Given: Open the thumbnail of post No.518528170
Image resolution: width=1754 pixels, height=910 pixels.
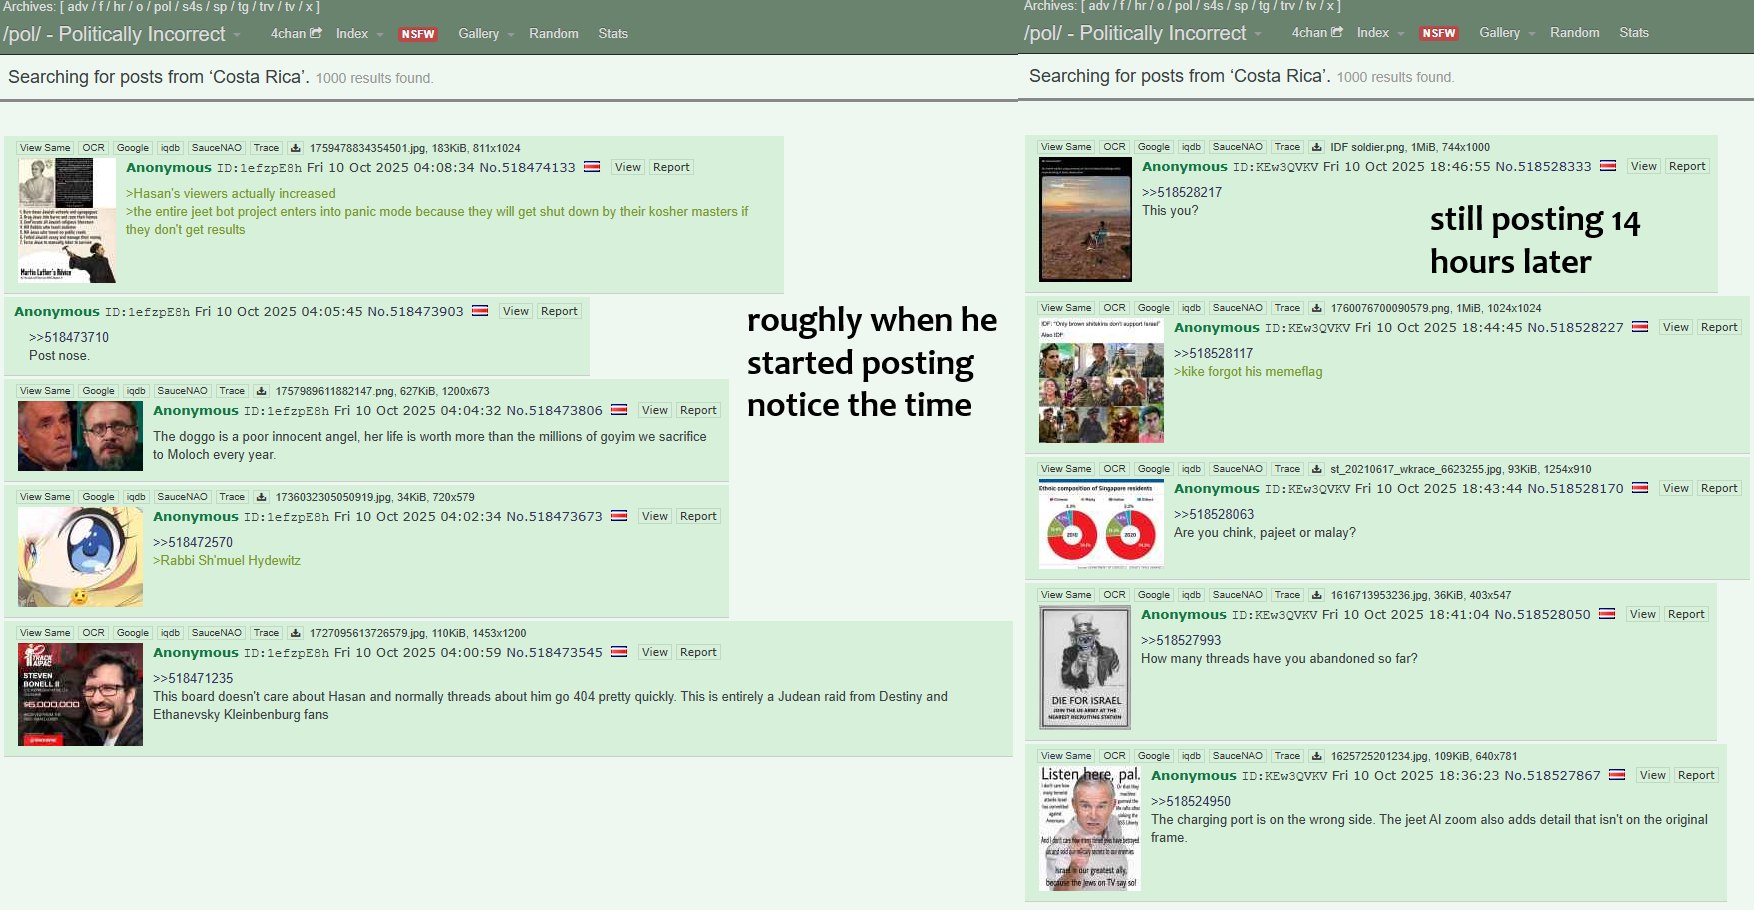Looking at the screenshot, I should pos(1101,525).
